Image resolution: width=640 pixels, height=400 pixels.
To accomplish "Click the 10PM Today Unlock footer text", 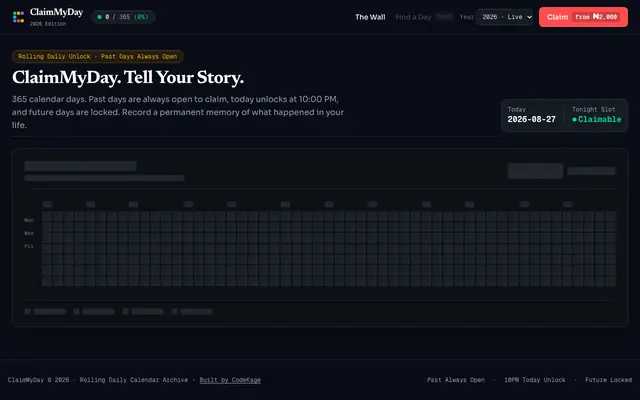I will coord(535,380).
